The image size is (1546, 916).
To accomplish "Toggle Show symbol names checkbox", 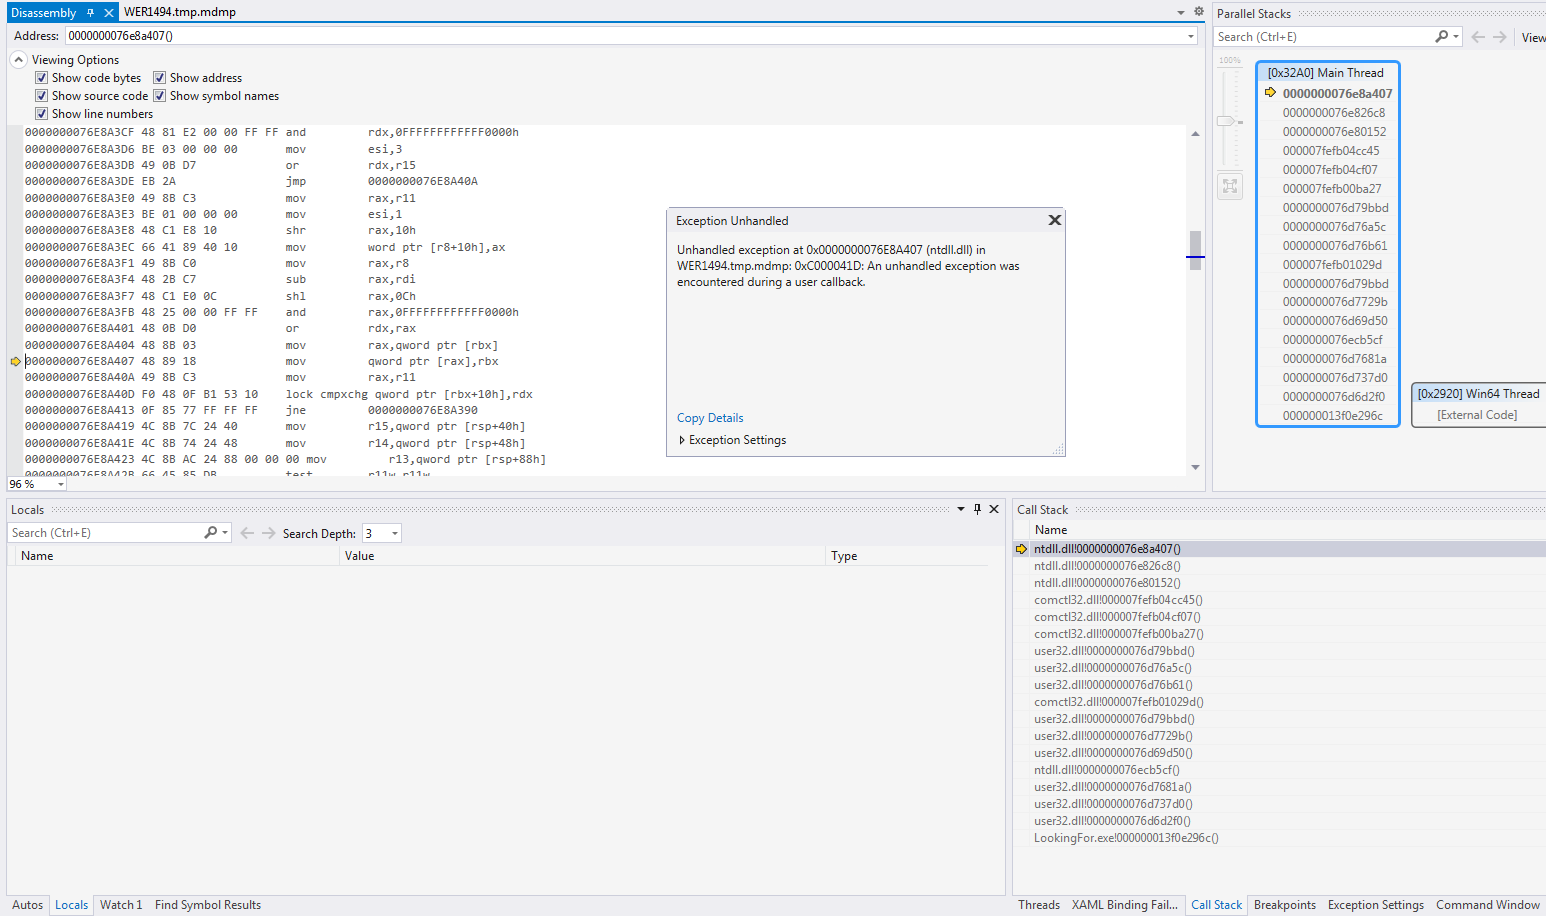I will 159,96.
